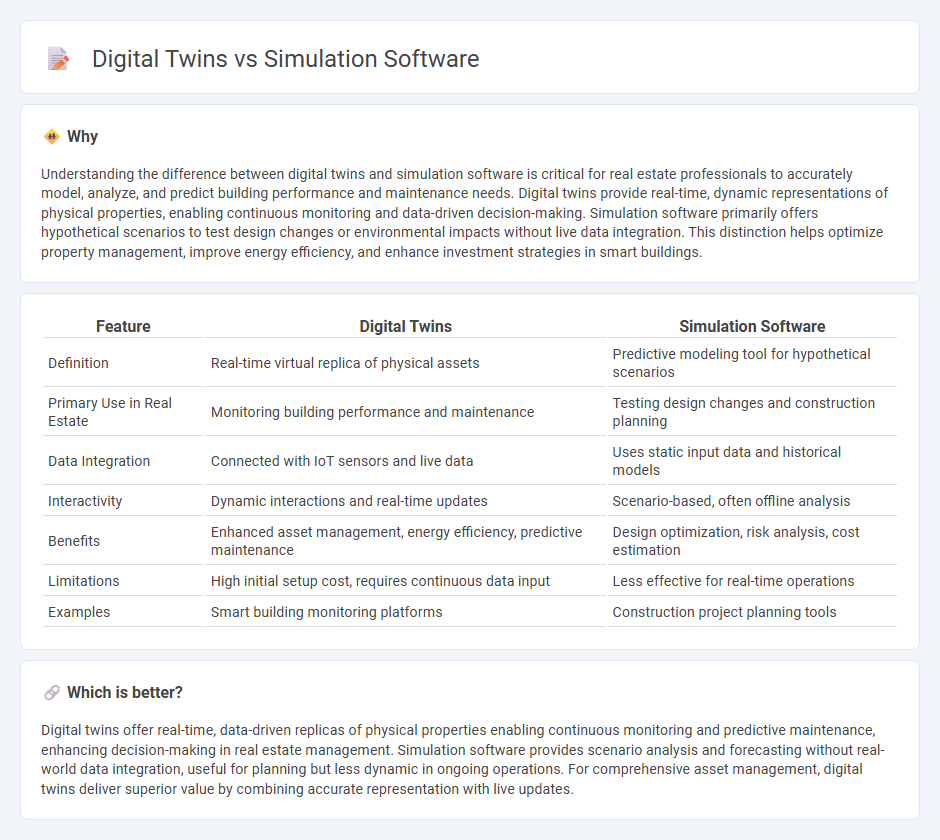This screenshot has height=840, width=940.
Task: Click the orange diamond icon next to Why
Action: (x=52, y=137)
